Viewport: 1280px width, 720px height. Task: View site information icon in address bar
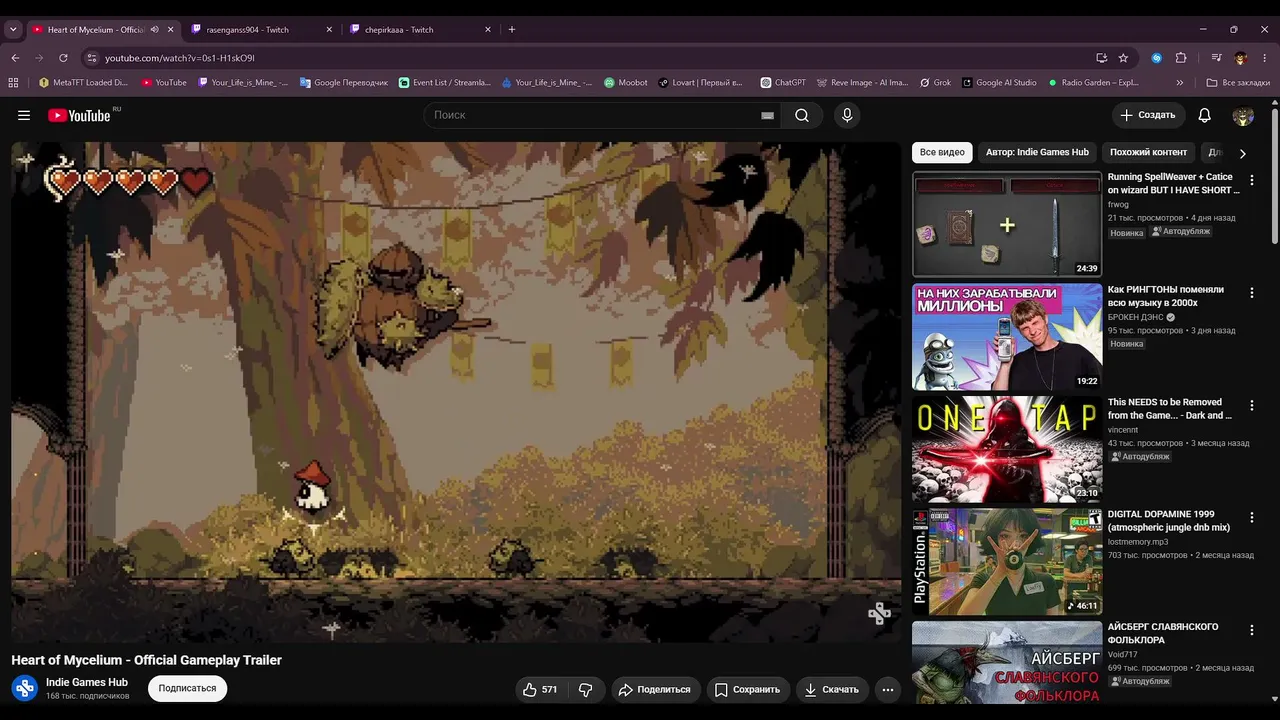[x=91, y=58]
